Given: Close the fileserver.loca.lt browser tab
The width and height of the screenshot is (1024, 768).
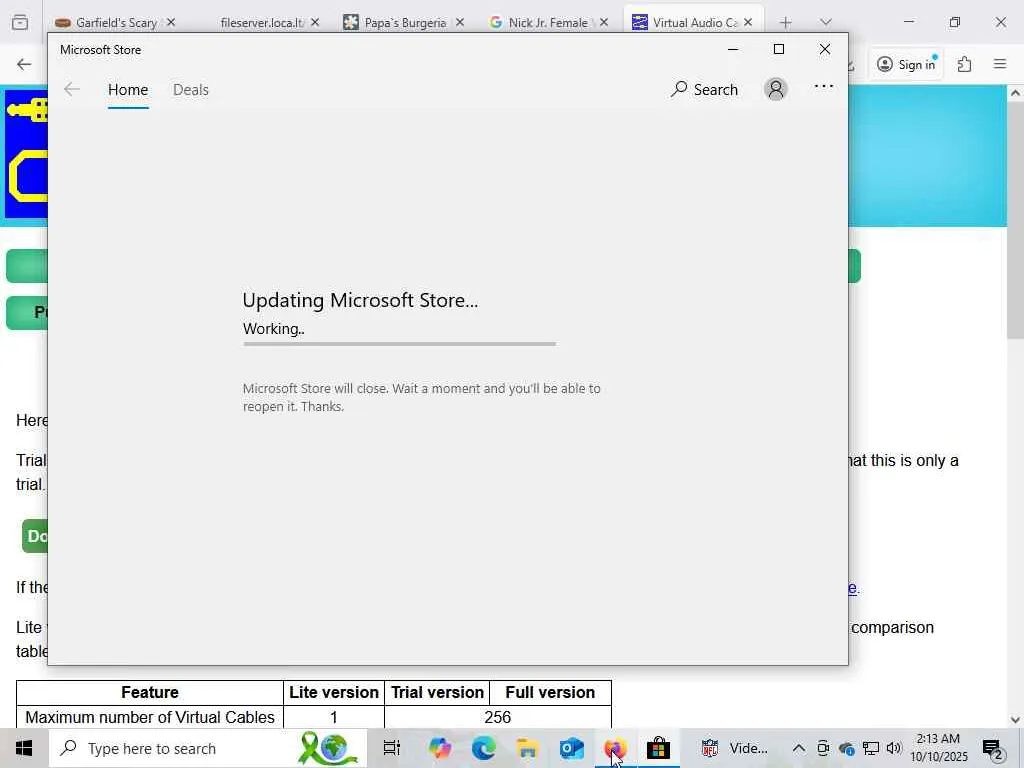Looking at the screenshot, I should pos(315,22).
